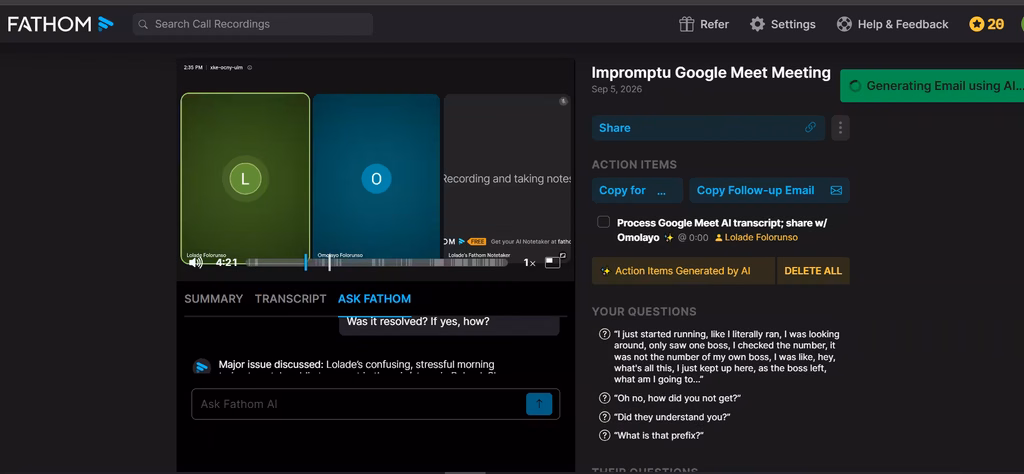The height and width of the screenshot is (474, 1024).
Task: Click question icon beside 'Did they understand you?'
Action: pyautogui.click(x=605, y=417)
